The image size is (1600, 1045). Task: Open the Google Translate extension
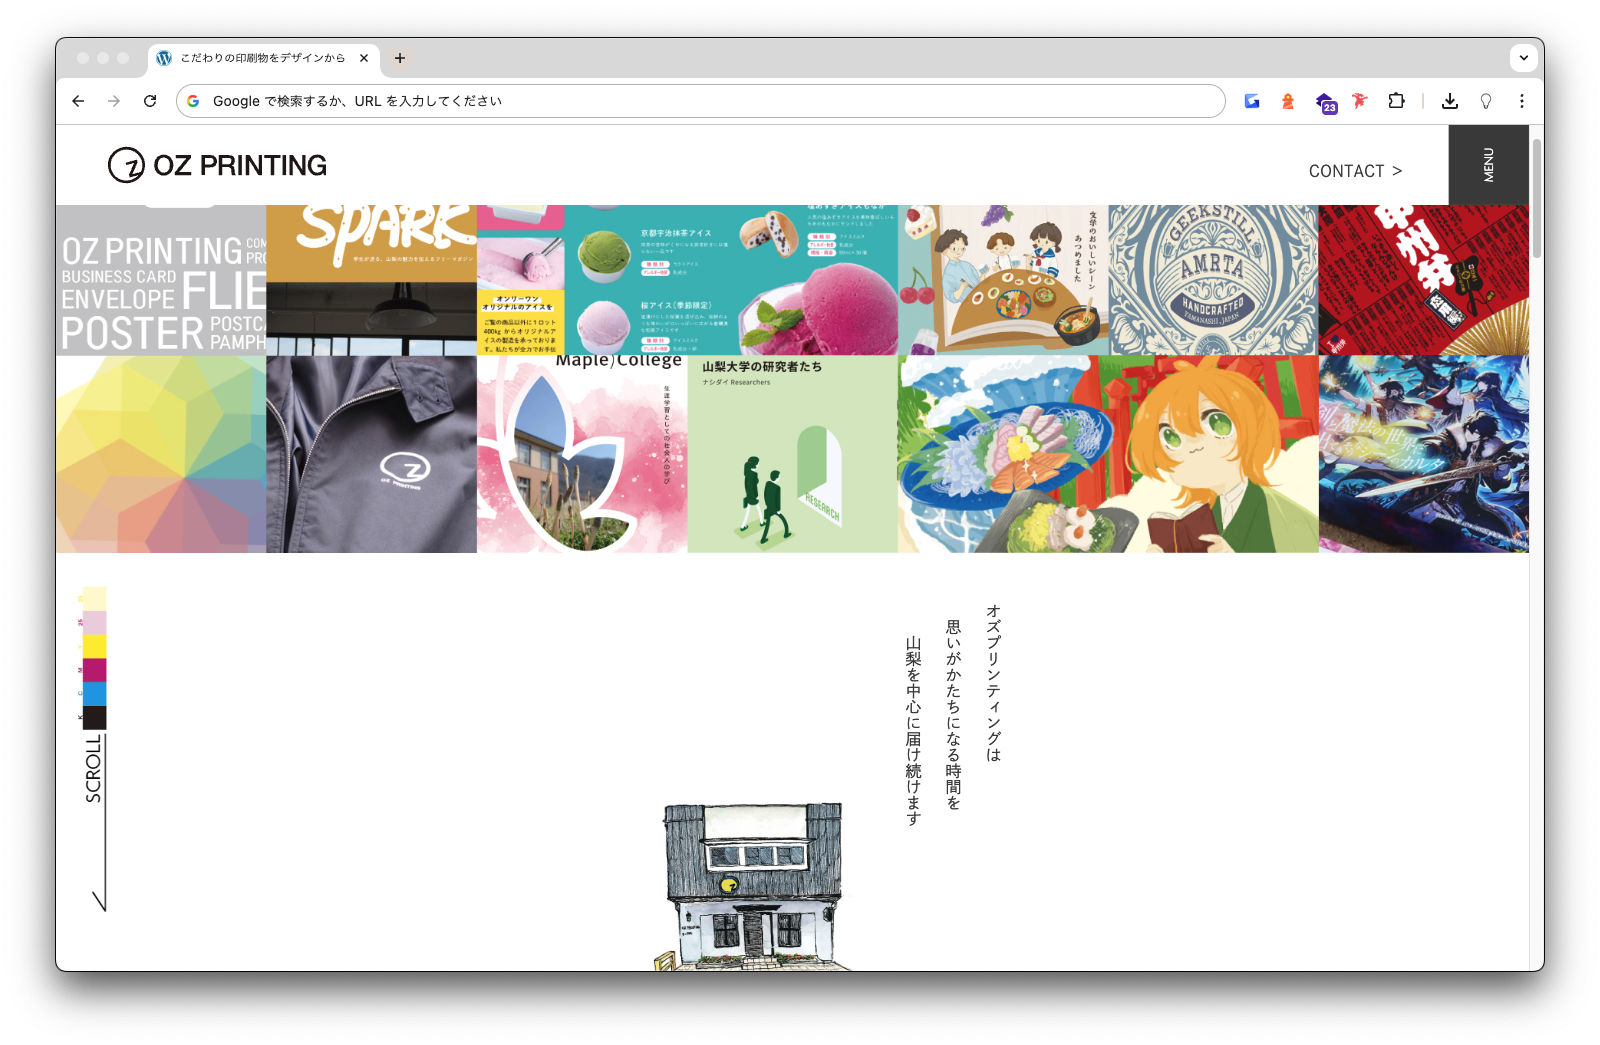click(1252, 101)
